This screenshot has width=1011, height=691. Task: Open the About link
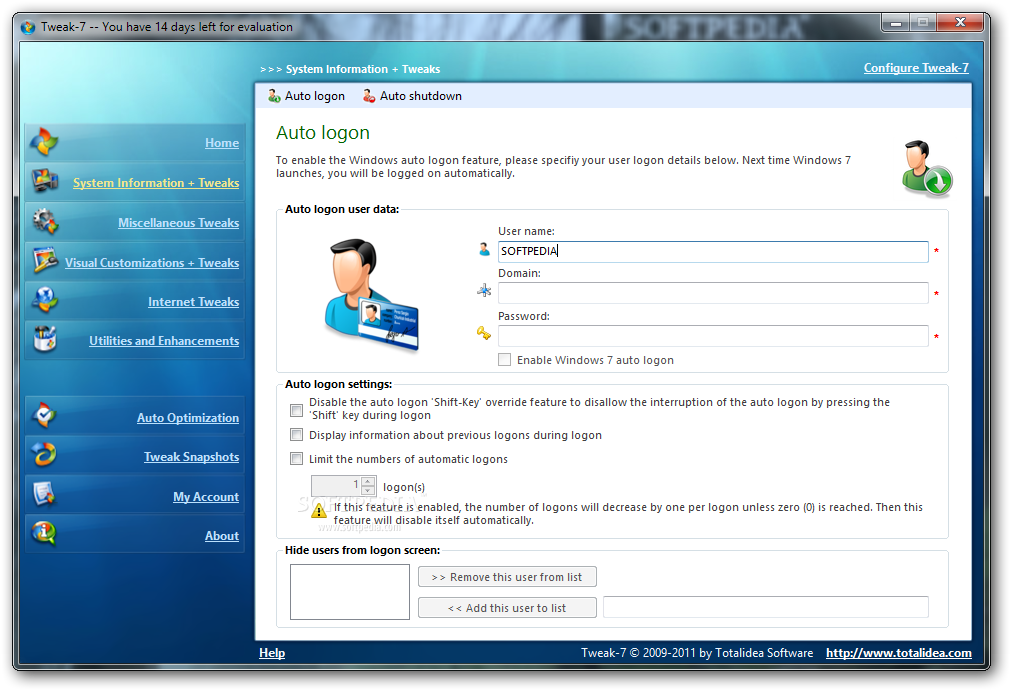click(222, 536)
